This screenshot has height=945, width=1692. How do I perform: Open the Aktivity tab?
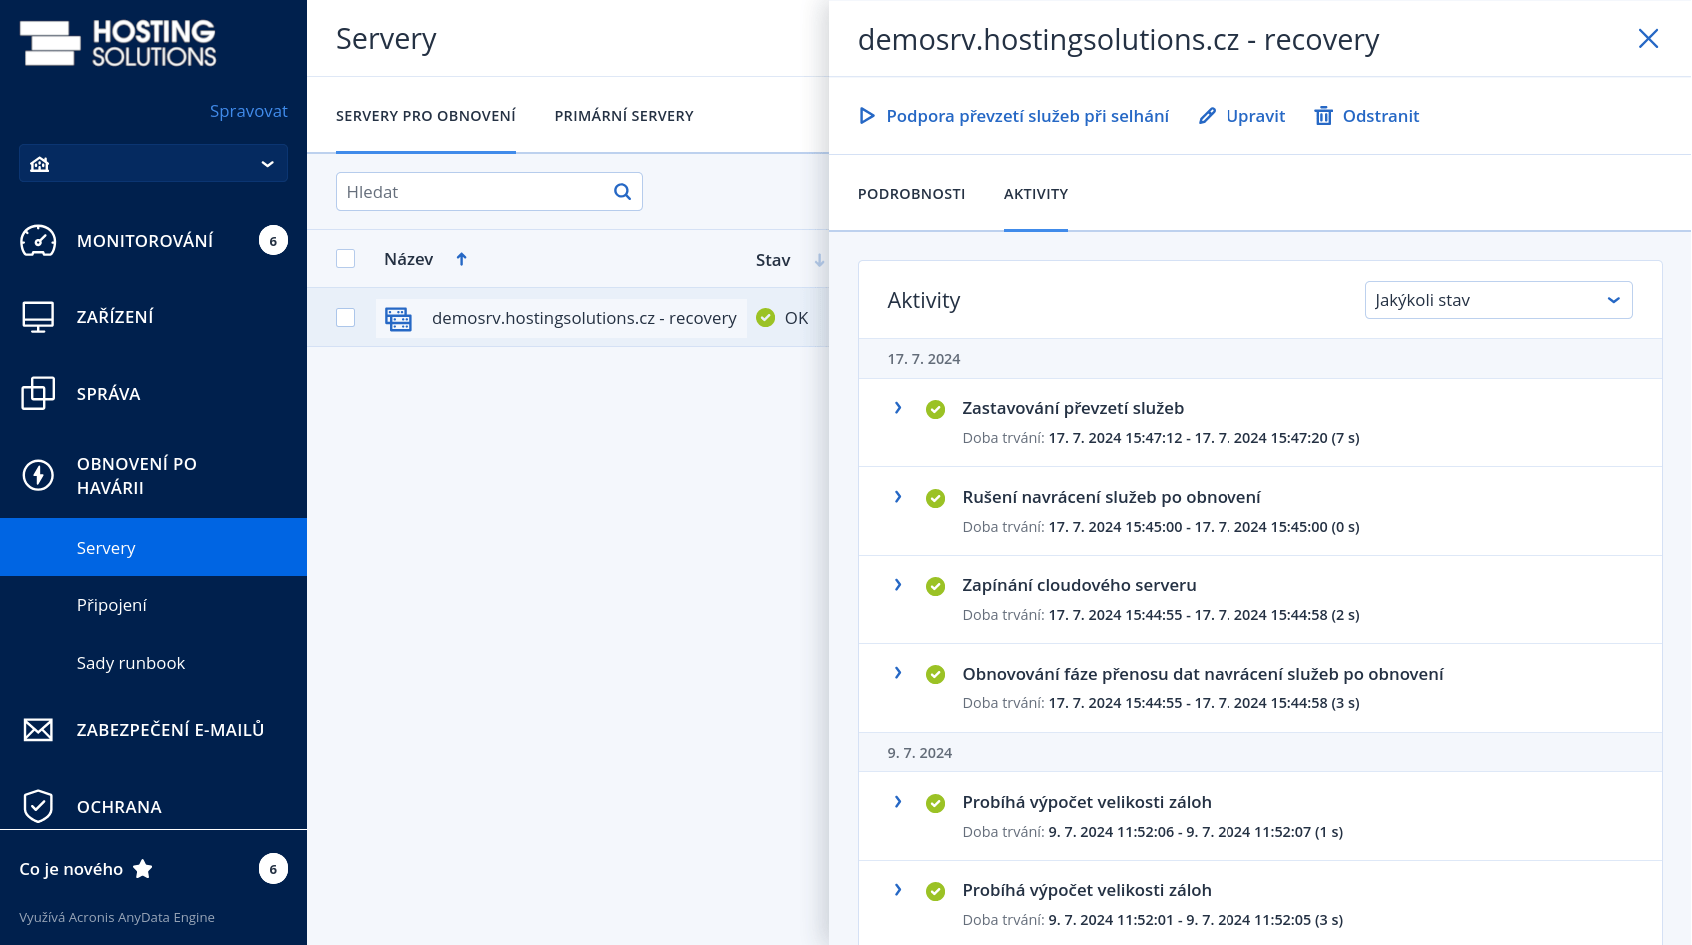point(1036,194)
